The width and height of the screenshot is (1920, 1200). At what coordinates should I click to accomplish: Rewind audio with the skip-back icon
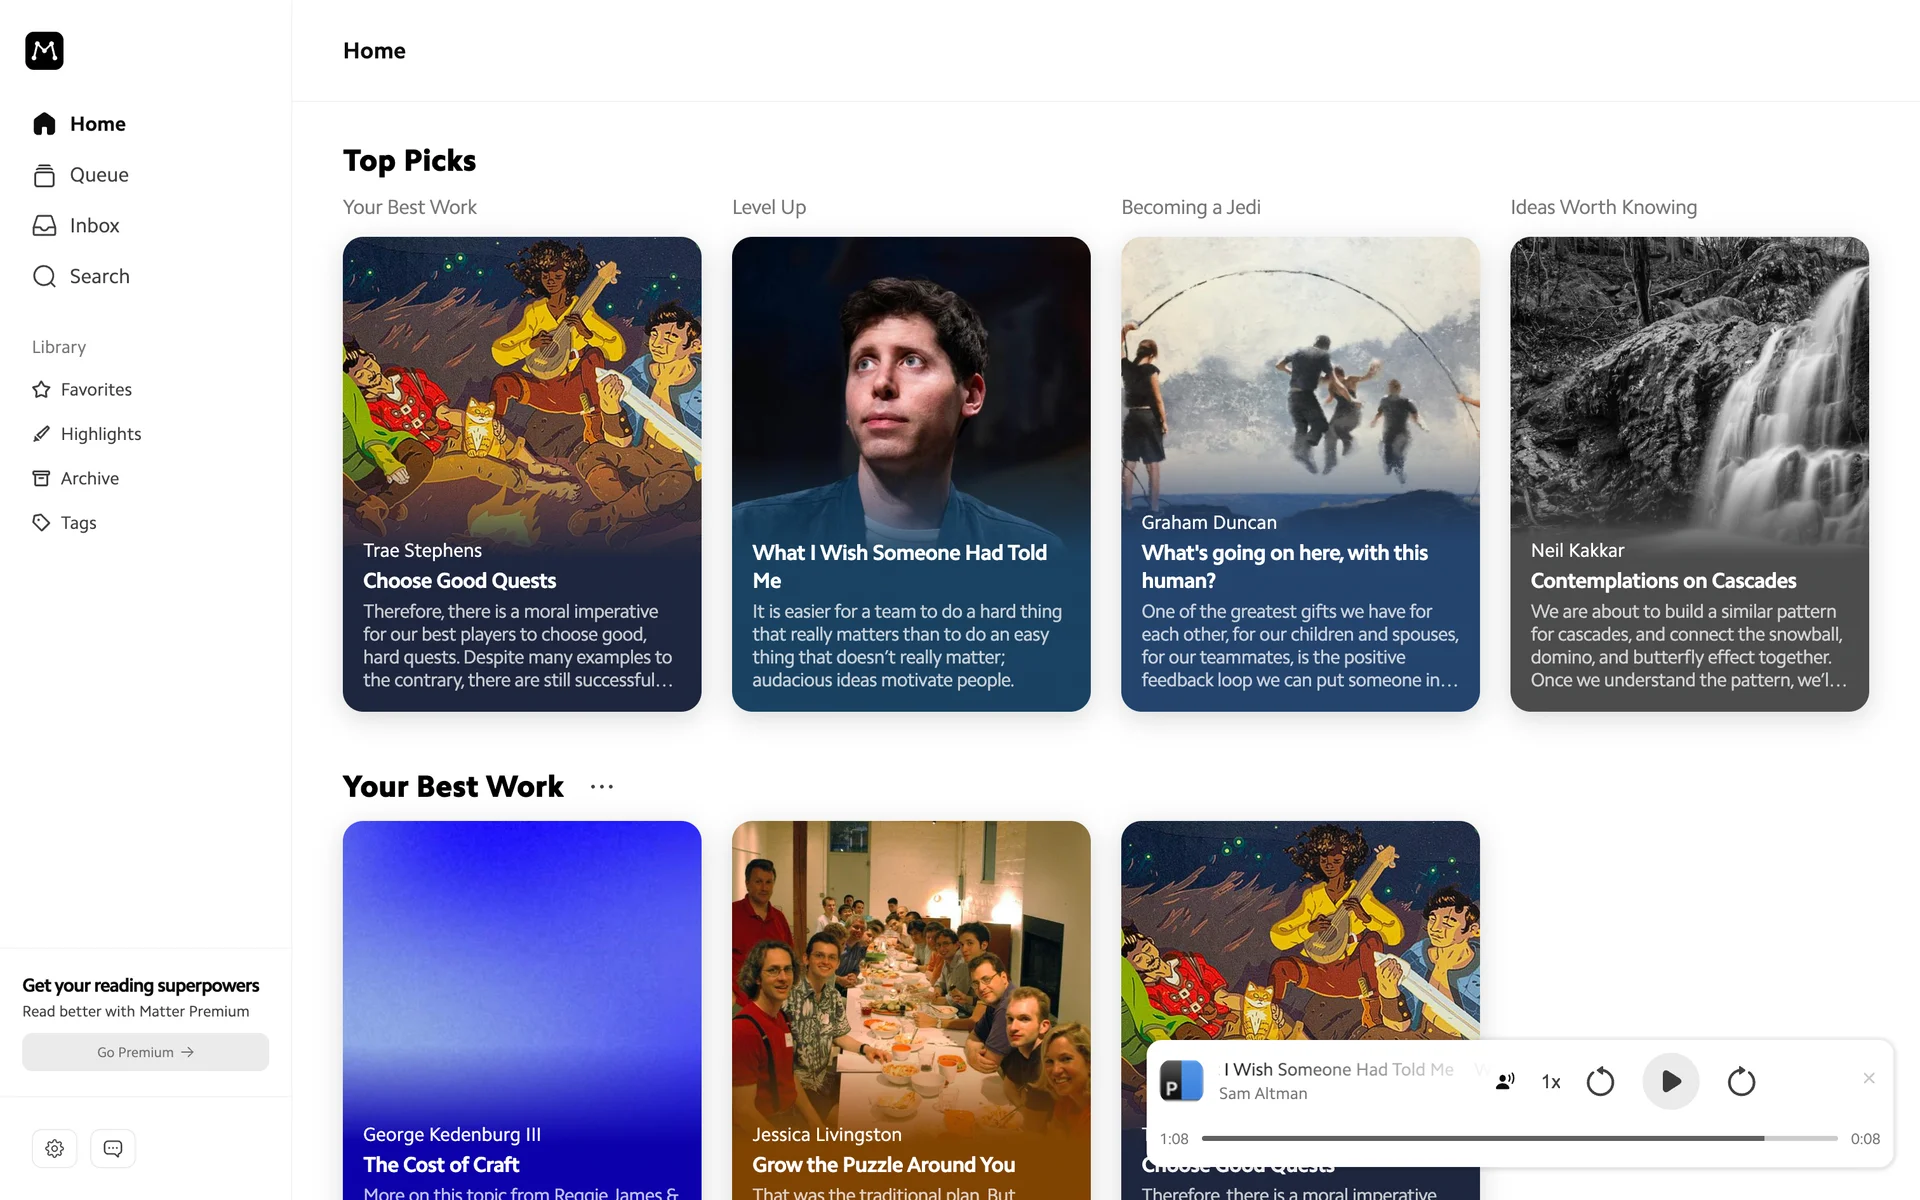(x=1600, y=1081)
